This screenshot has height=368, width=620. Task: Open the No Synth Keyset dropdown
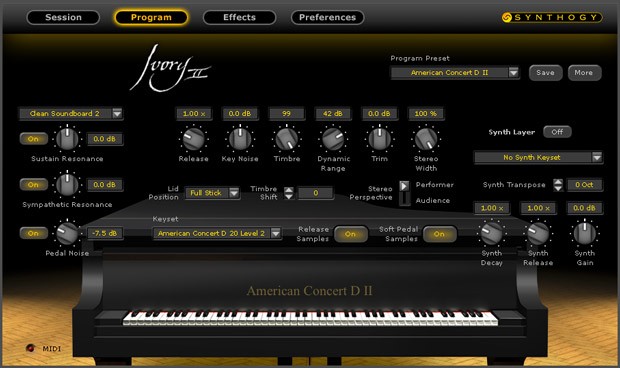click(538, 157)
